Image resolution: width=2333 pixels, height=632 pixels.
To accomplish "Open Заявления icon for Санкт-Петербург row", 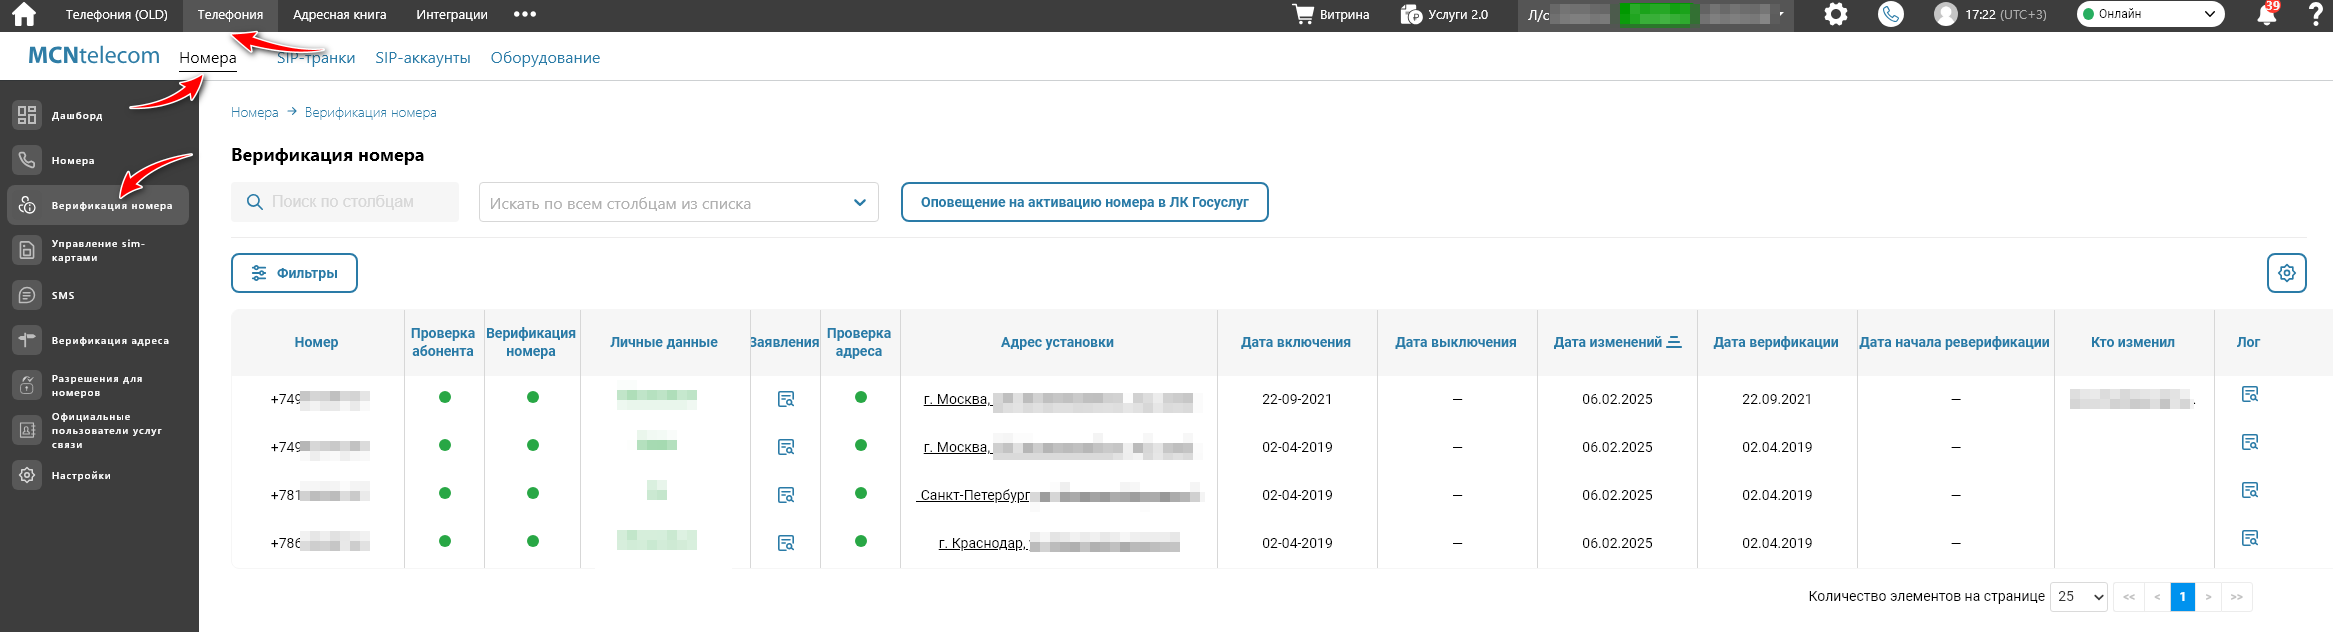I will click(786, 495).
